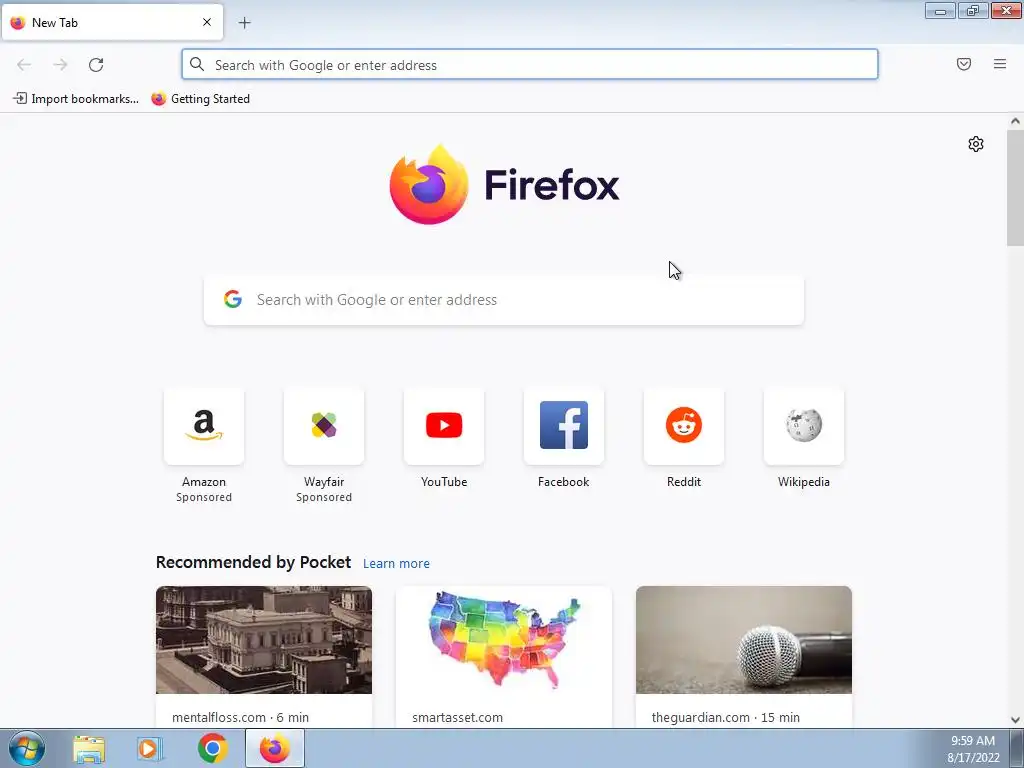Select the New Tab tab

[x=112, y=22]
